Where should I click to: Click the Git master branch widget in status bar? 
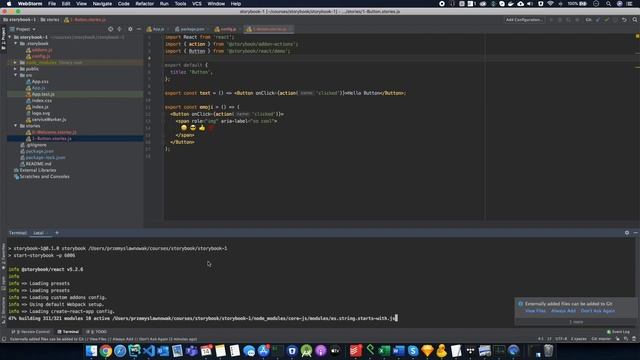click(601, 339)
